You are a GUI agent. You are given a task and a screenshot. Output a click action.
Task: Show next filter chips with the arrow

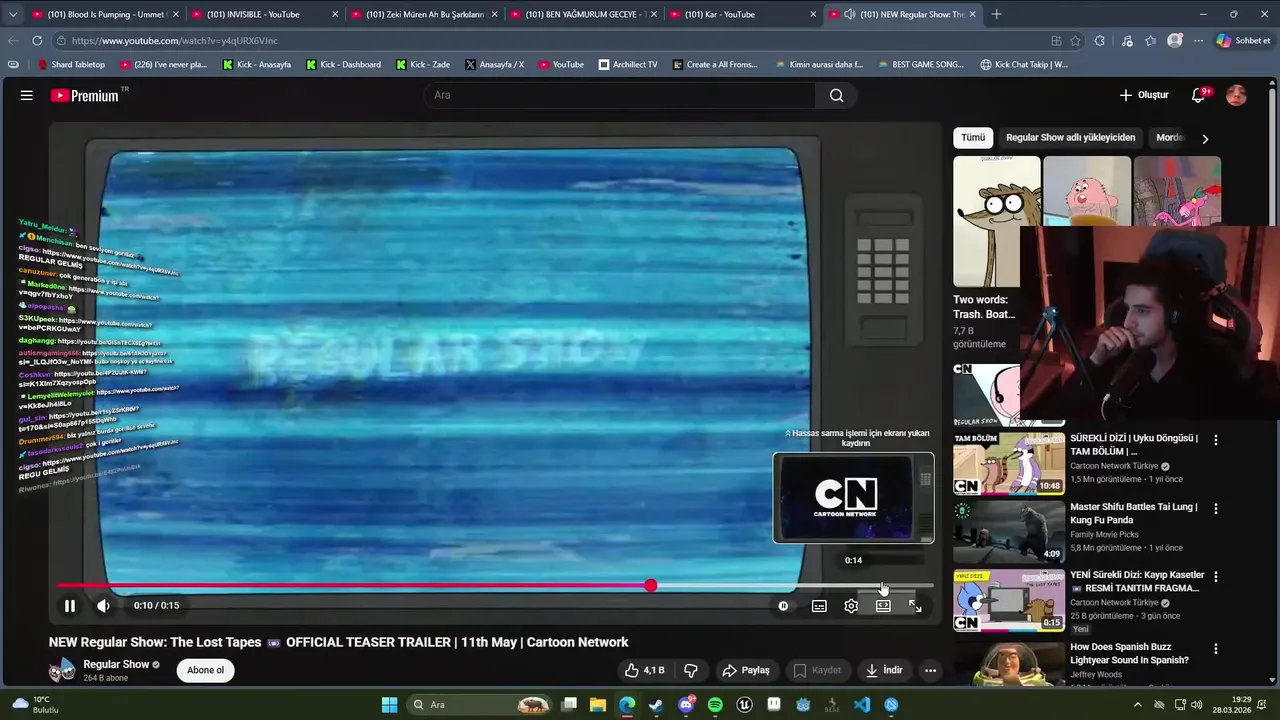pos(1205,139)
